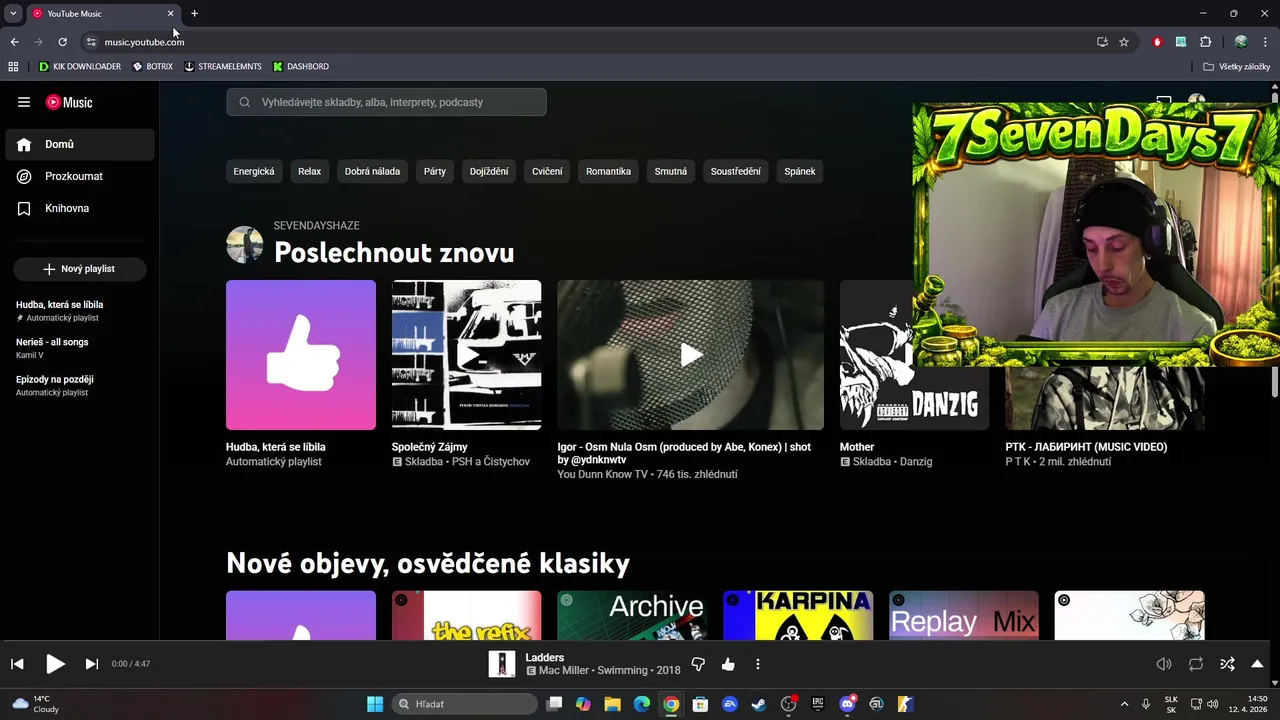Open the Replay Mix card
The width and height of the screenshot is (1280, 720).
pyautogui.click(x=964, y=615)
